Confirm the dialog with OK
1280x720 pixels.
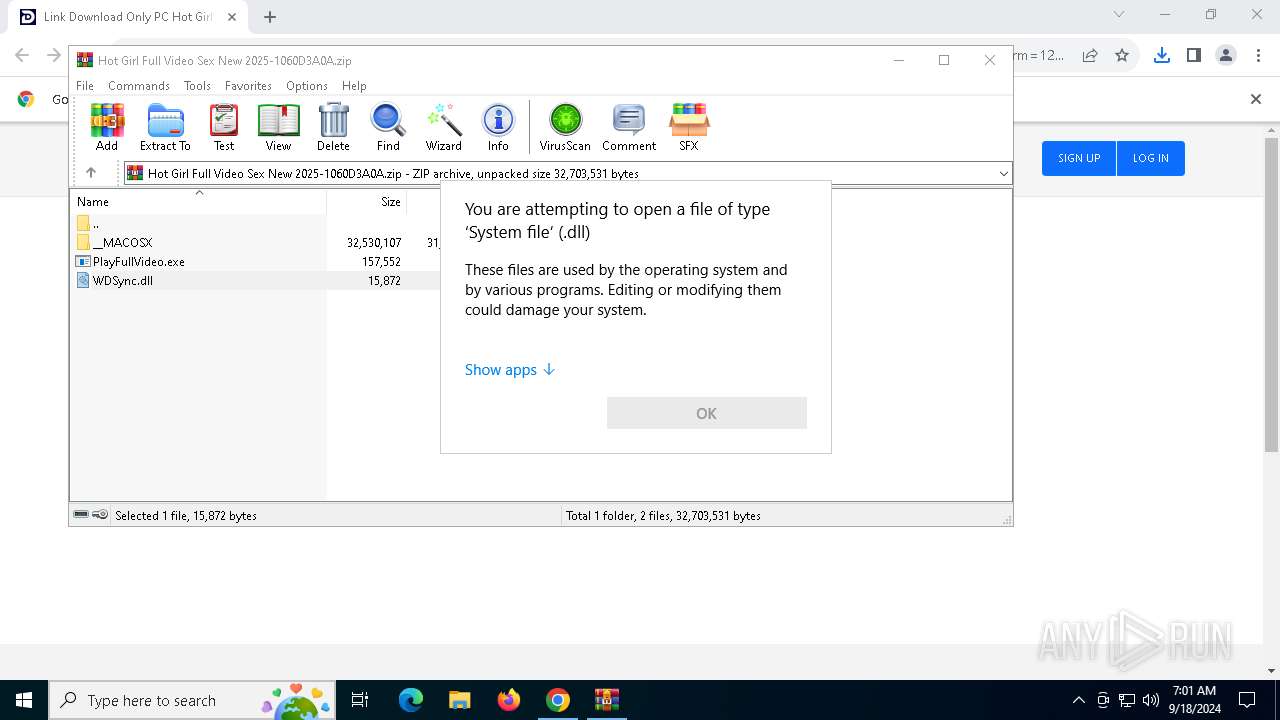coord(707,413)
